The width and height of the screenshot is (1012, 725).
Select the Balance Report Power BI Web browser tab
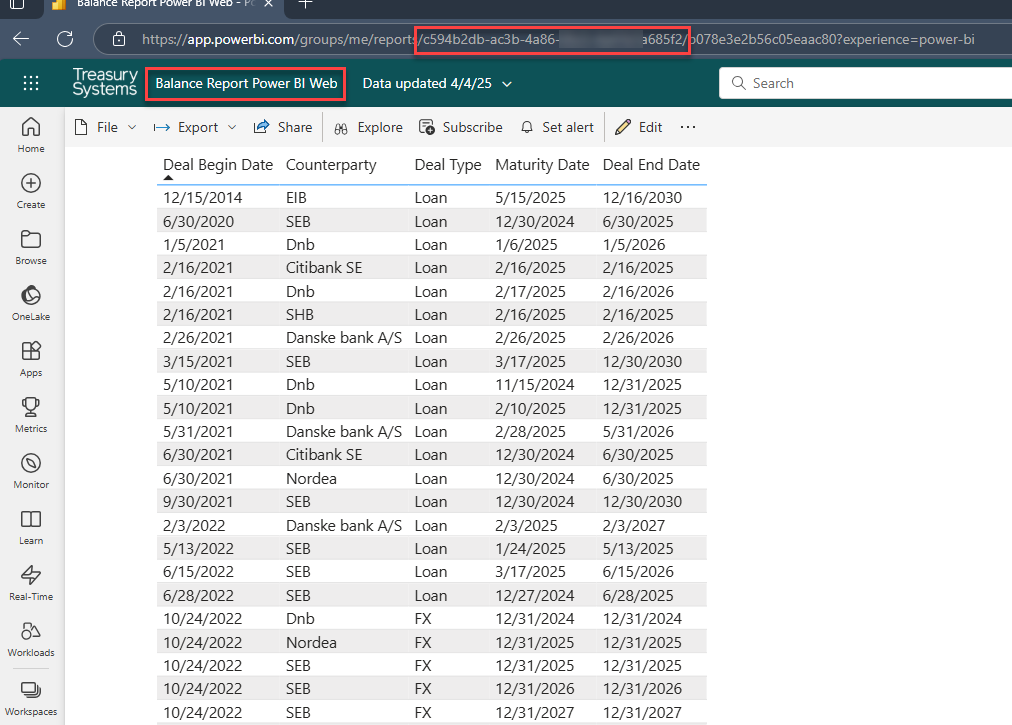[164, 4]
